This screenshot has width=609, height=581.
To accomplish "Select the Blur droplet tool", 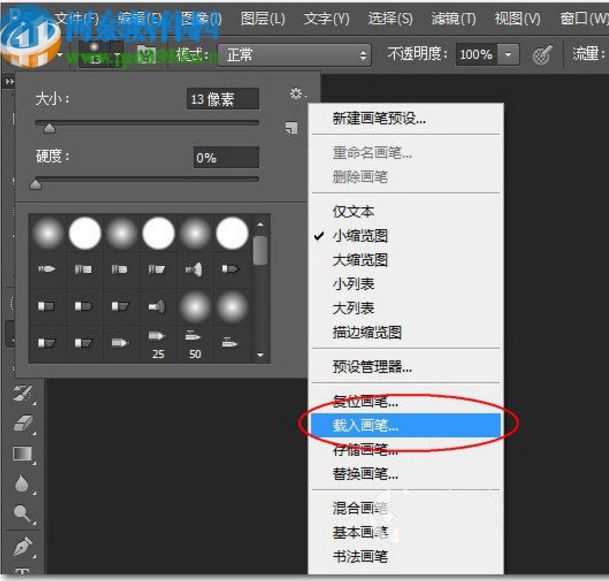I will click(x=23, y=484).
